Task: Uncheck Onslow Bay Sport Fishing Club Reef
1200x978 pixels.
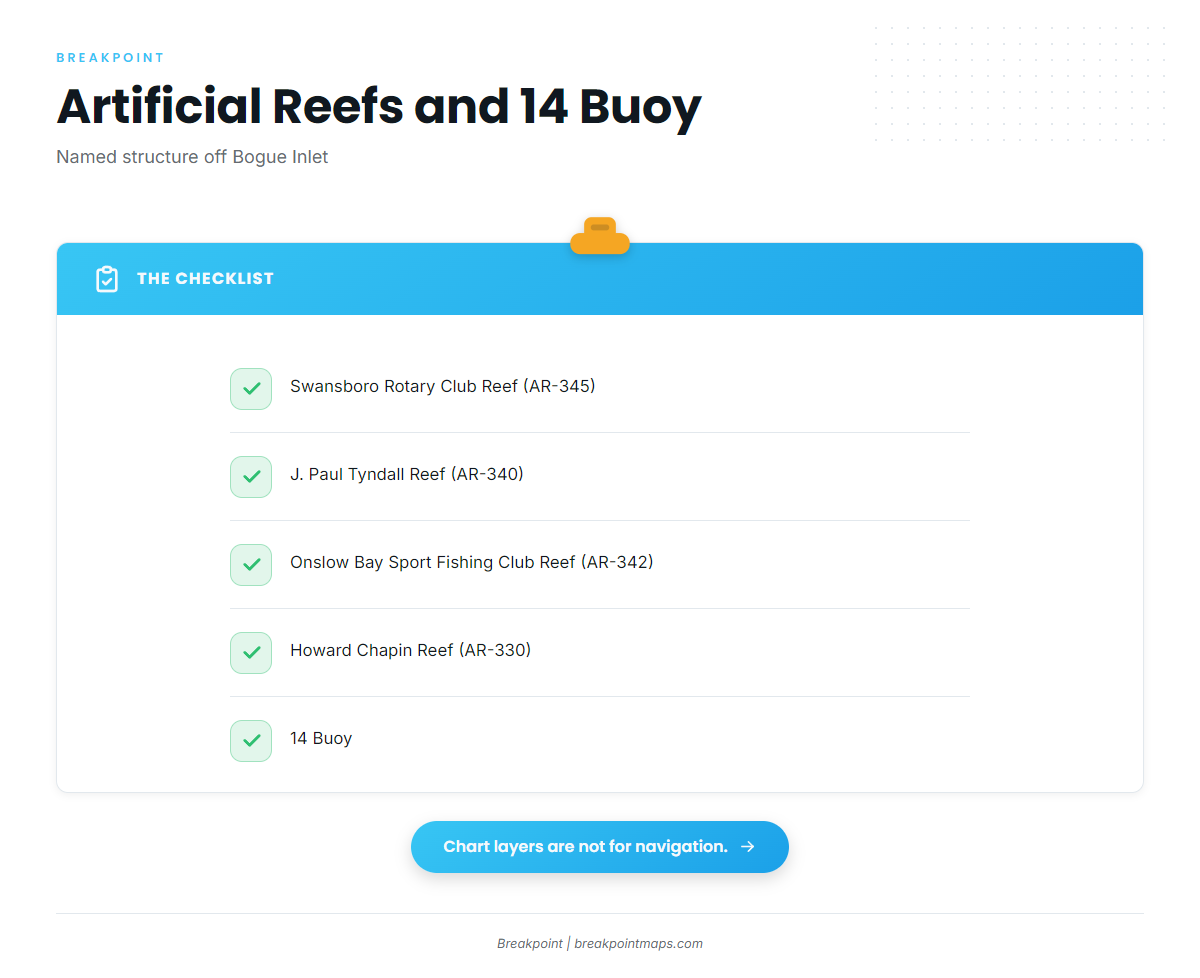Action: pyautogui.click(x=251, y=565)
